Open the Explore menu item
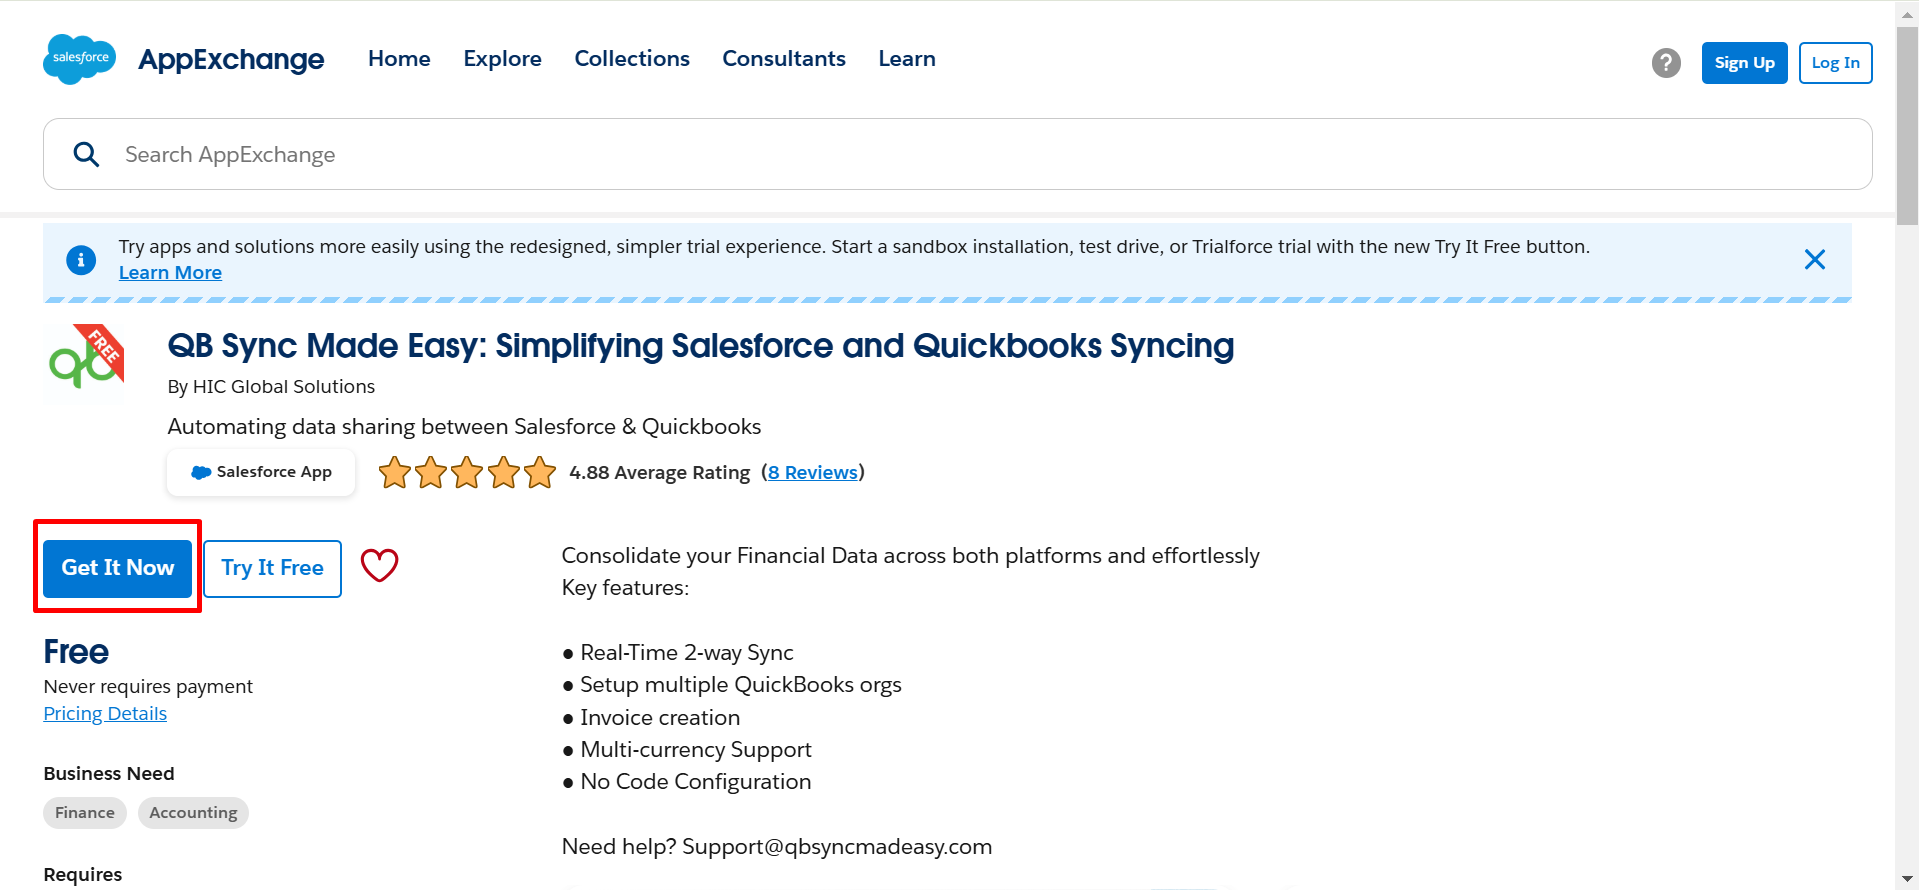Image resolution: width=1919 pixels, height=890 pixels. coord(502,59)
